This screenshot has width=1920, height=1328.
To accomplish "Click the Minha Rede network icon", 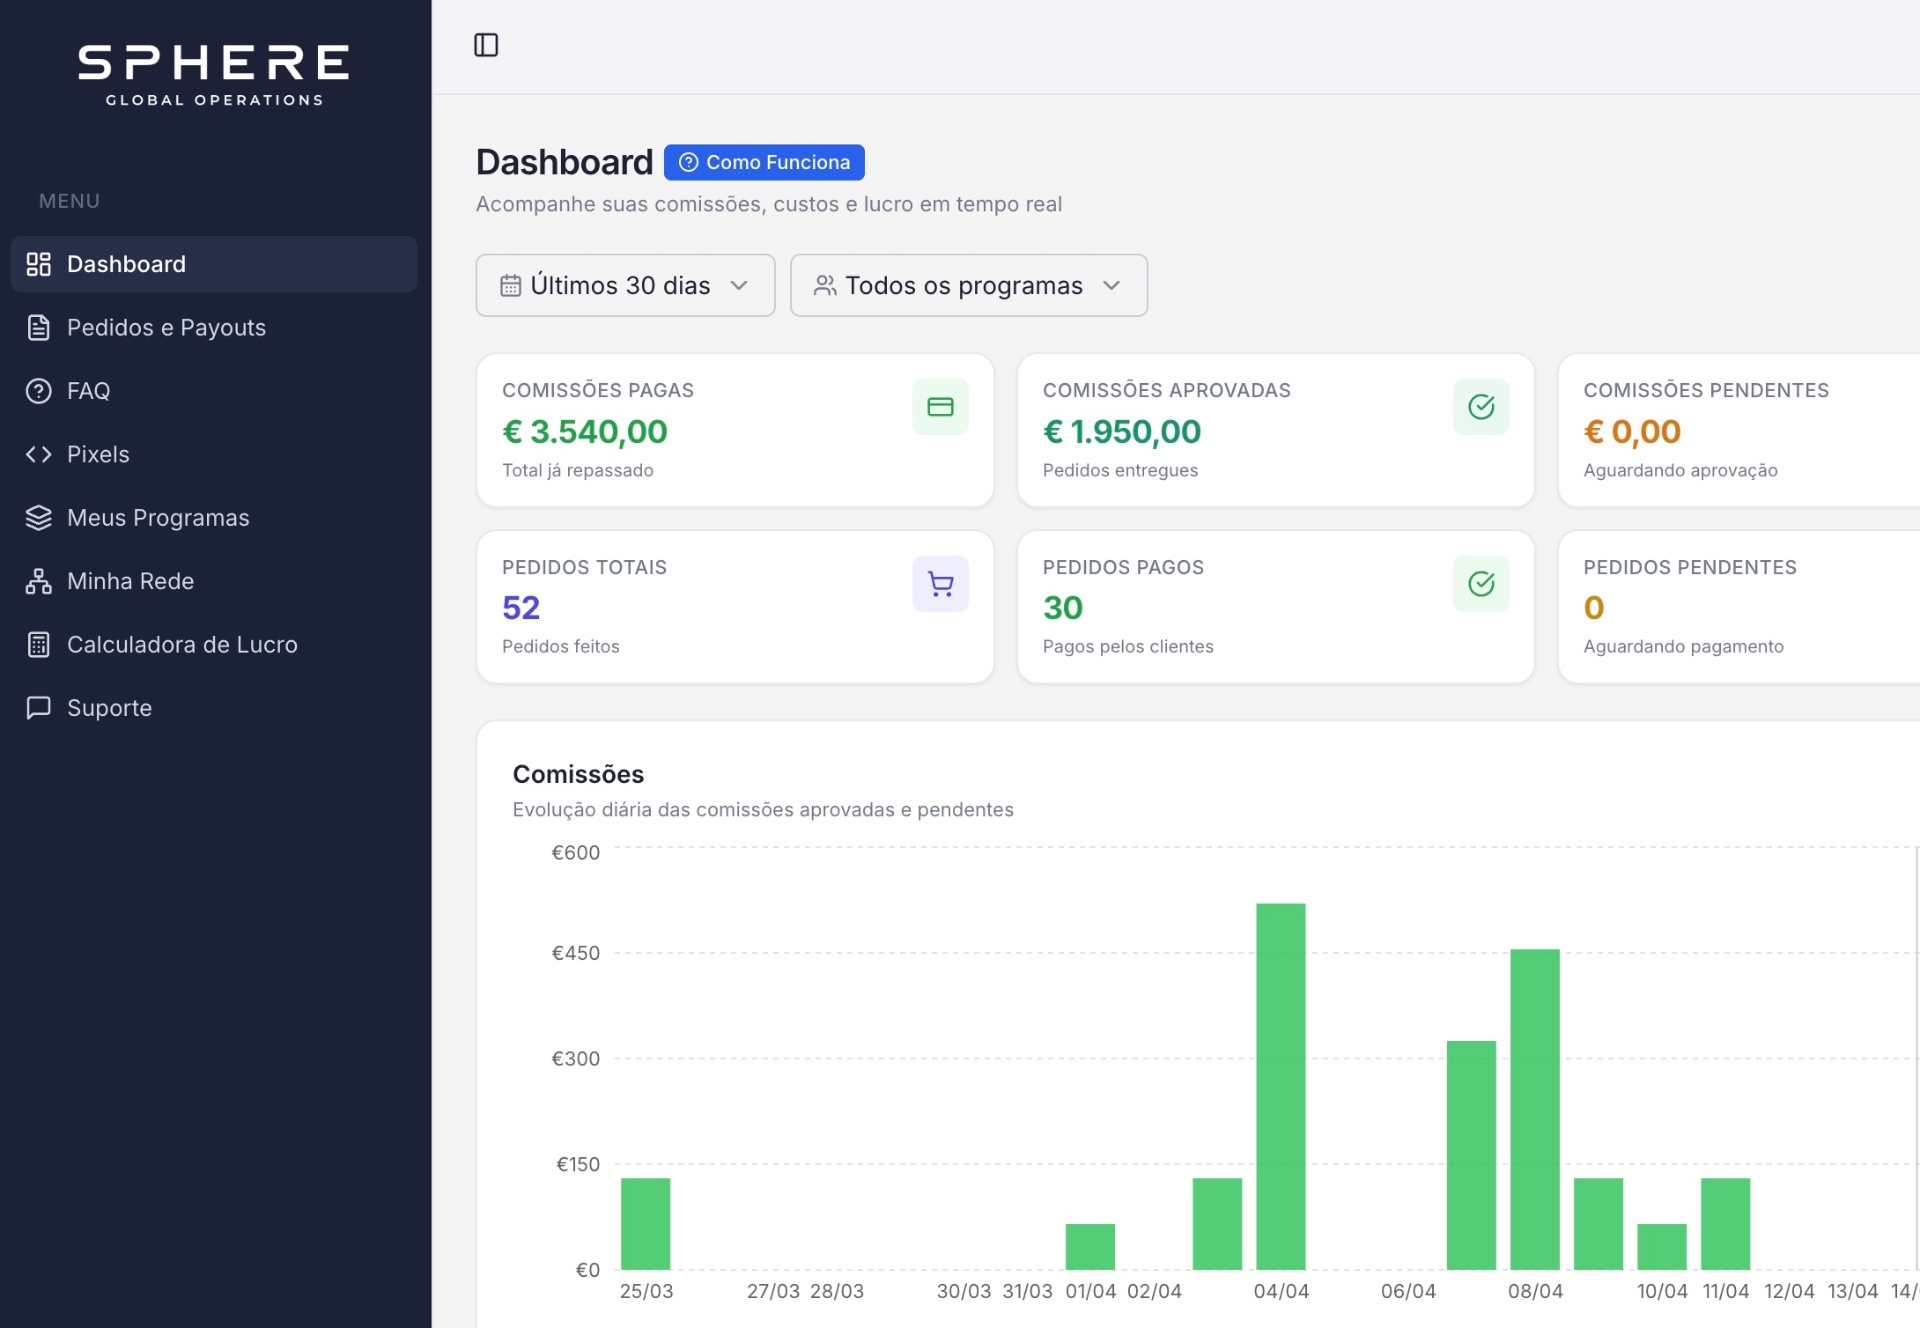I will coord(38,581).
